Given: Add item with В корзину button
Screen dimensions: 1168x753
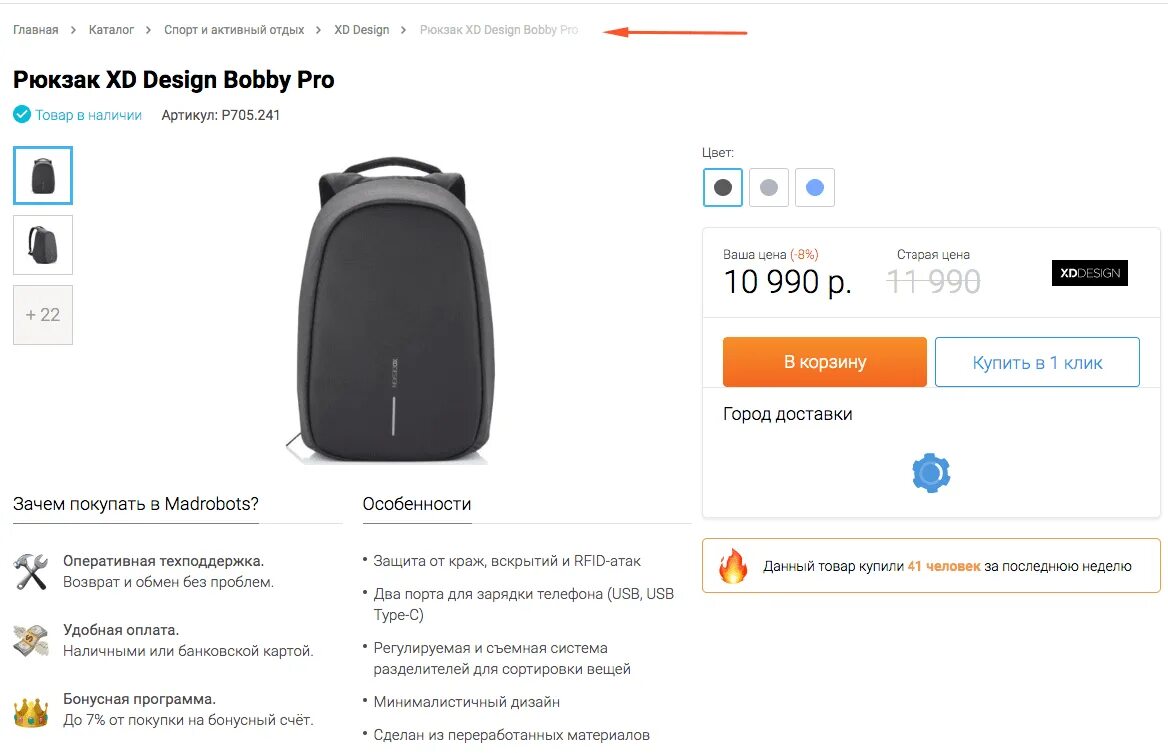Looking at the screenshot, I should [x=825, y=362].
